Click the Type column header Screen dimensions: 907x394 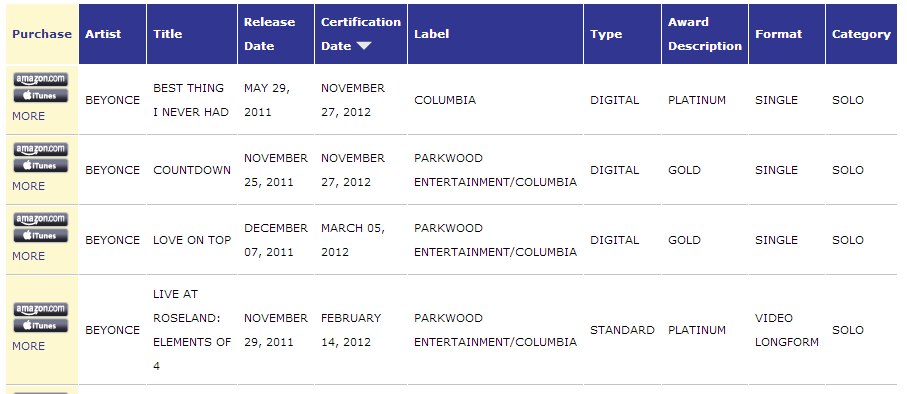click(606, 34)
